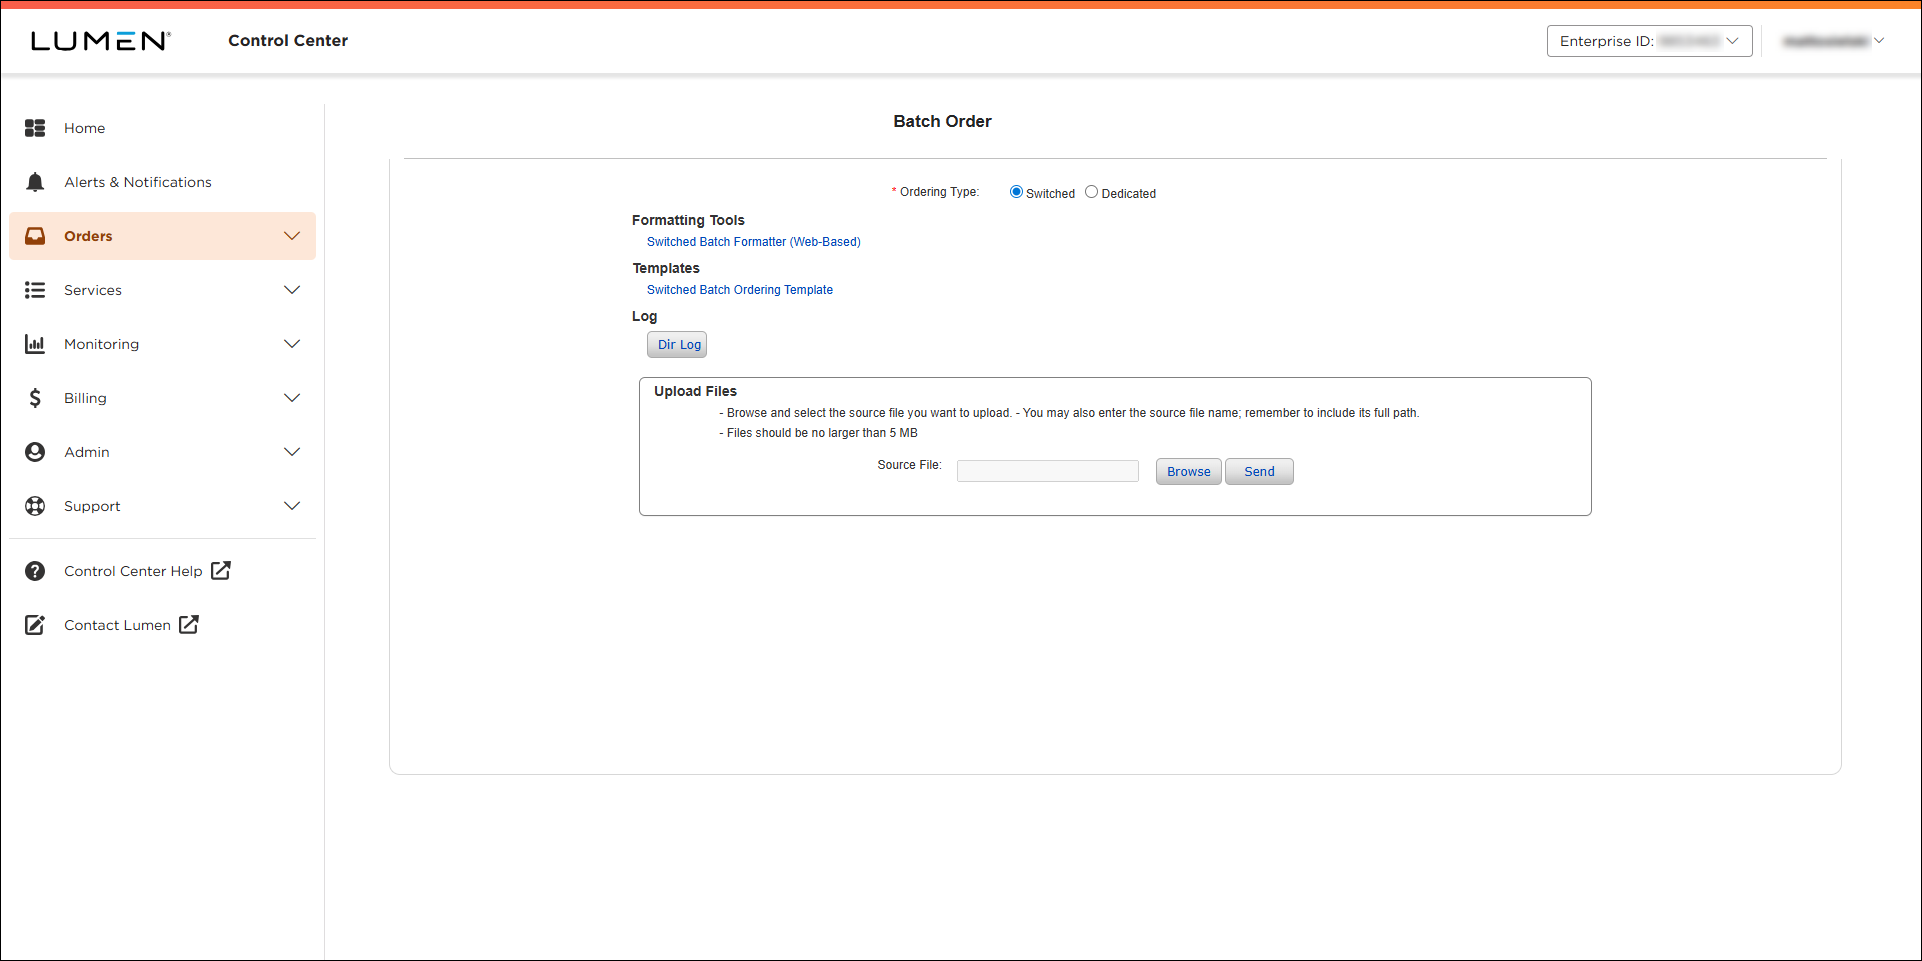Click the Home dashboard icon in sidebar

(35, 128)
